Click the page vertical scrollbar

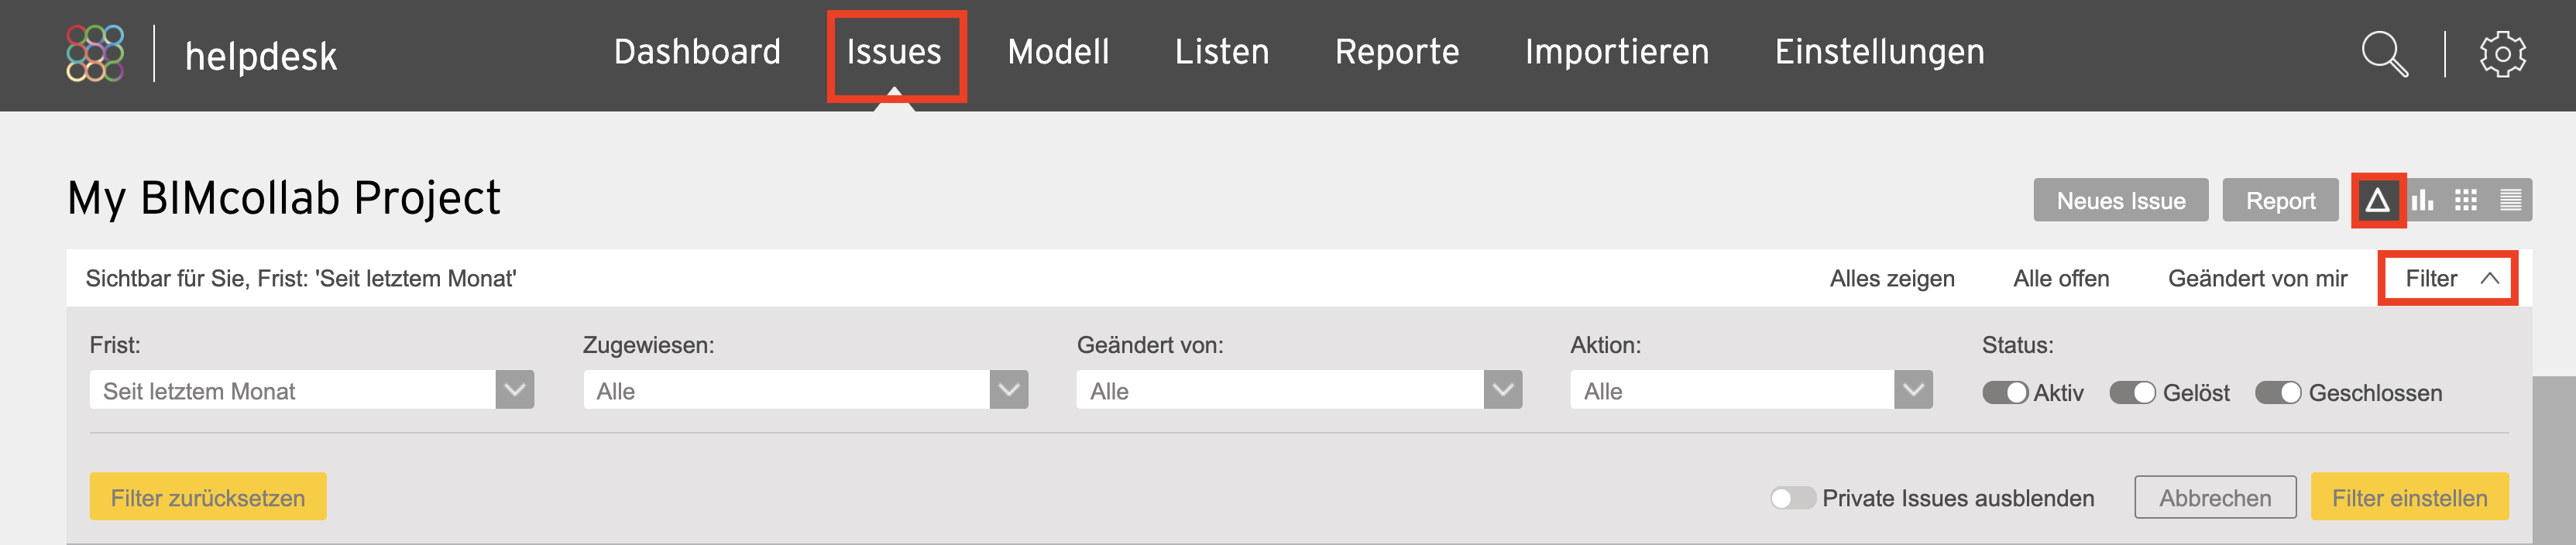tap(2554, 460)
